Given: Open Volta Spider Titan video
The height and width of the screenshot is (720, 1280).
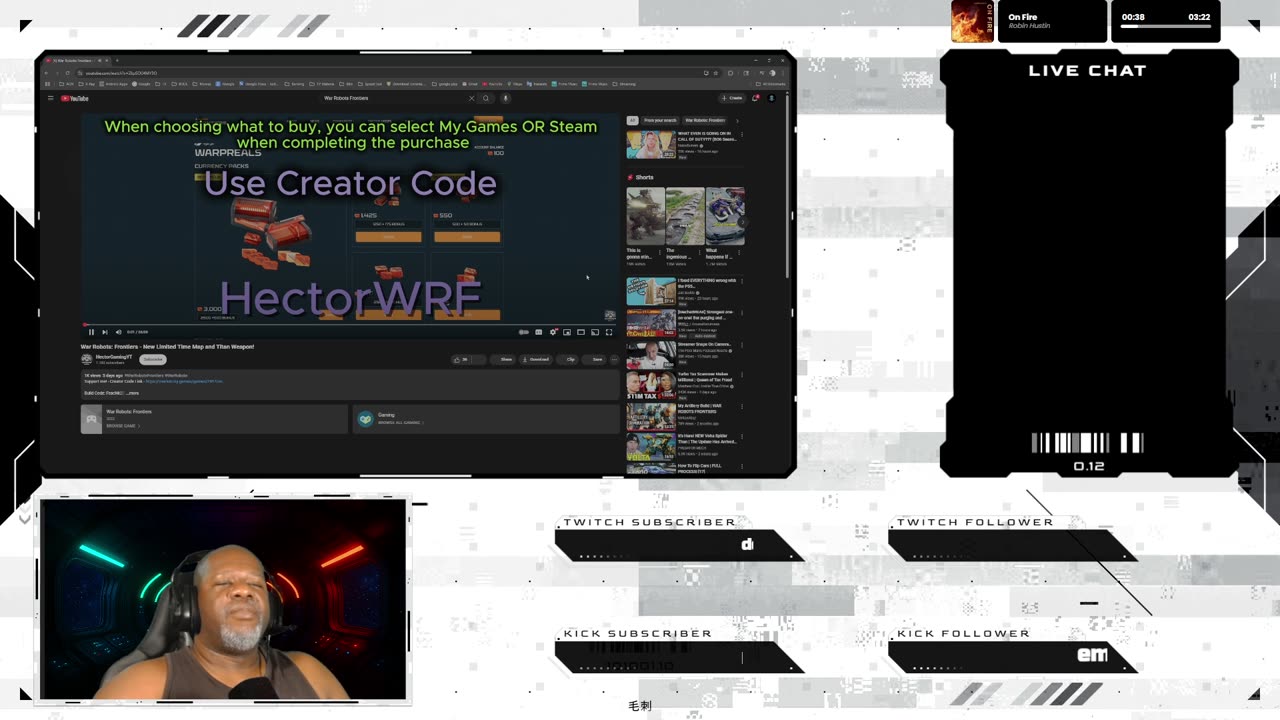Looking at the screenshot, I should click(x=651, y=446).
